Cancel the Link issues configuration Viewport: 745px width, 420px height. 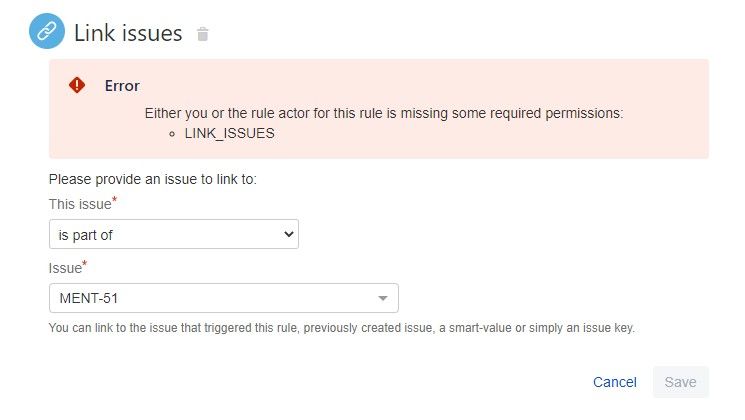(615, 382)
